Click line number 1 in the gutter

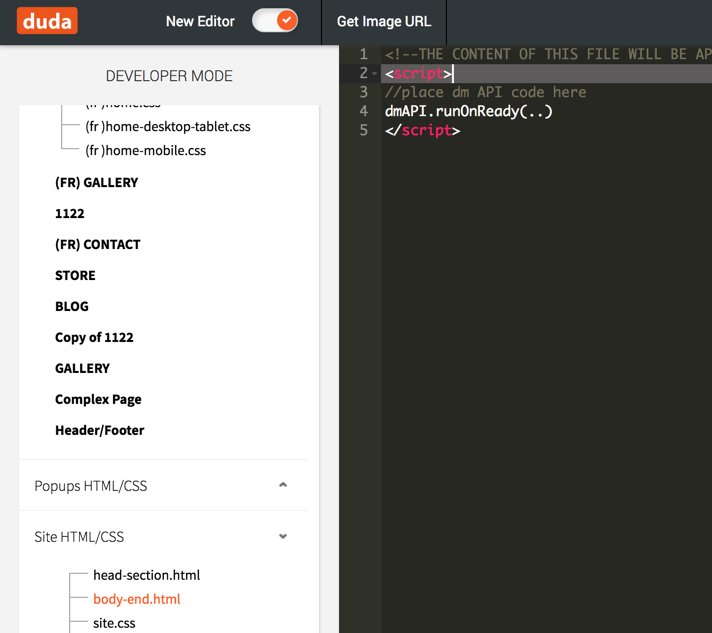(363, 54)
